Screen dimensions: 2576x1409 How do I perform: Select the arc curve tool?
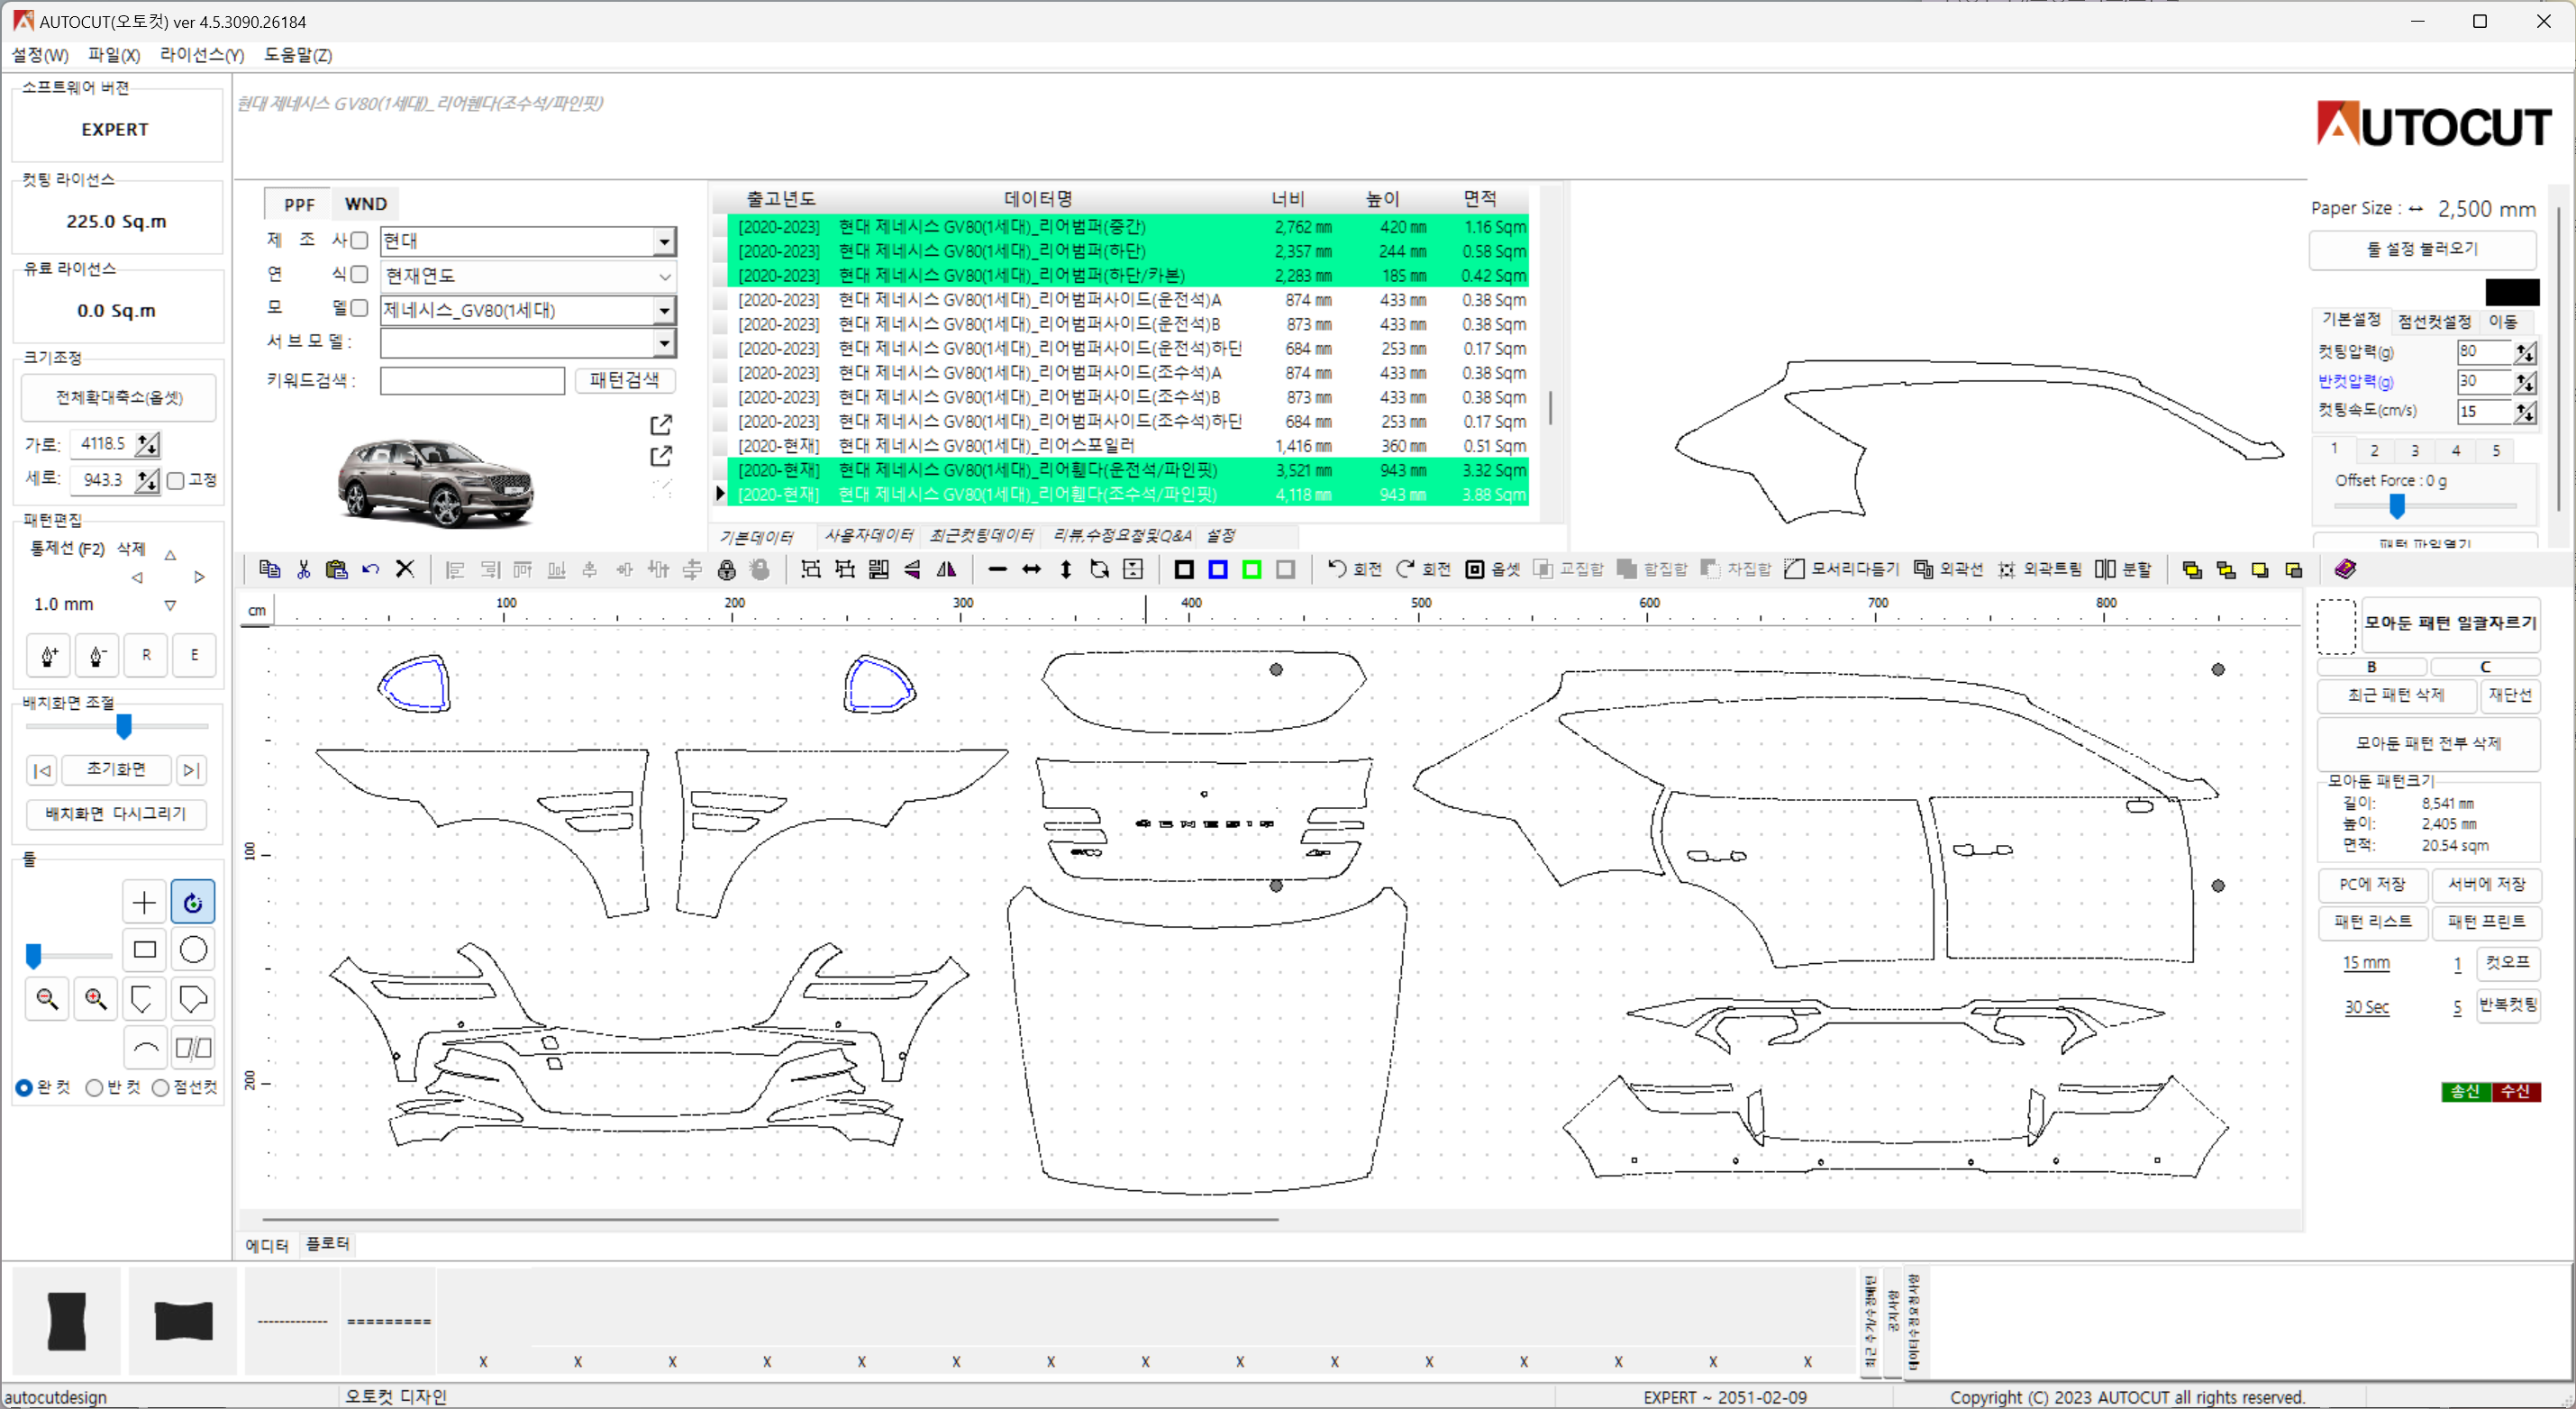tap(144, 1047)
